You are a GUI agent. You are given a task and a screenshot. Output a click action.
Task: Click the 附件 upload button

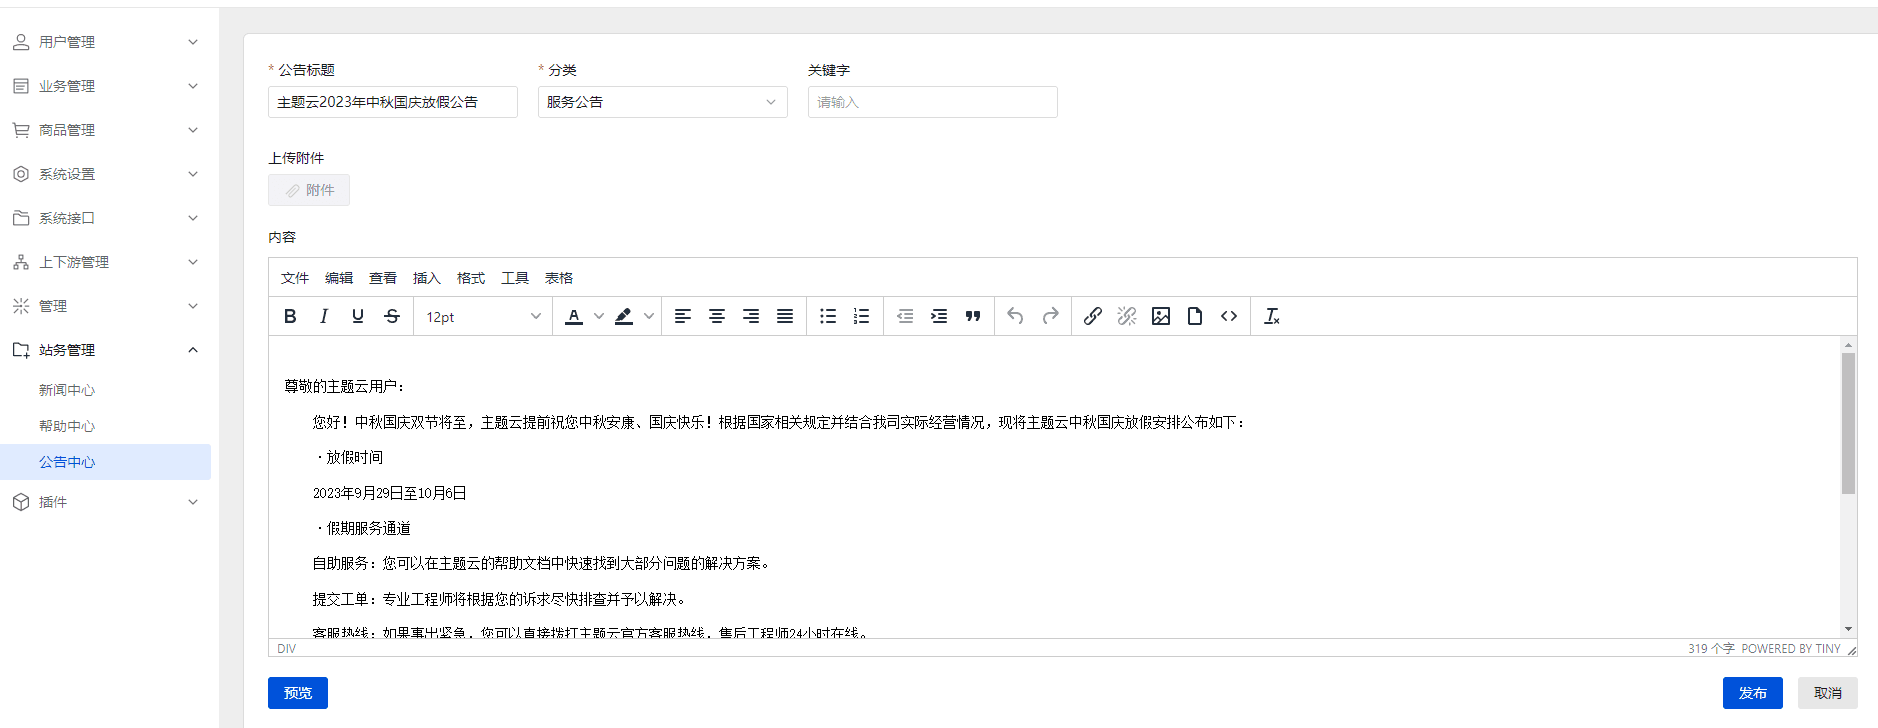[309, 190]
